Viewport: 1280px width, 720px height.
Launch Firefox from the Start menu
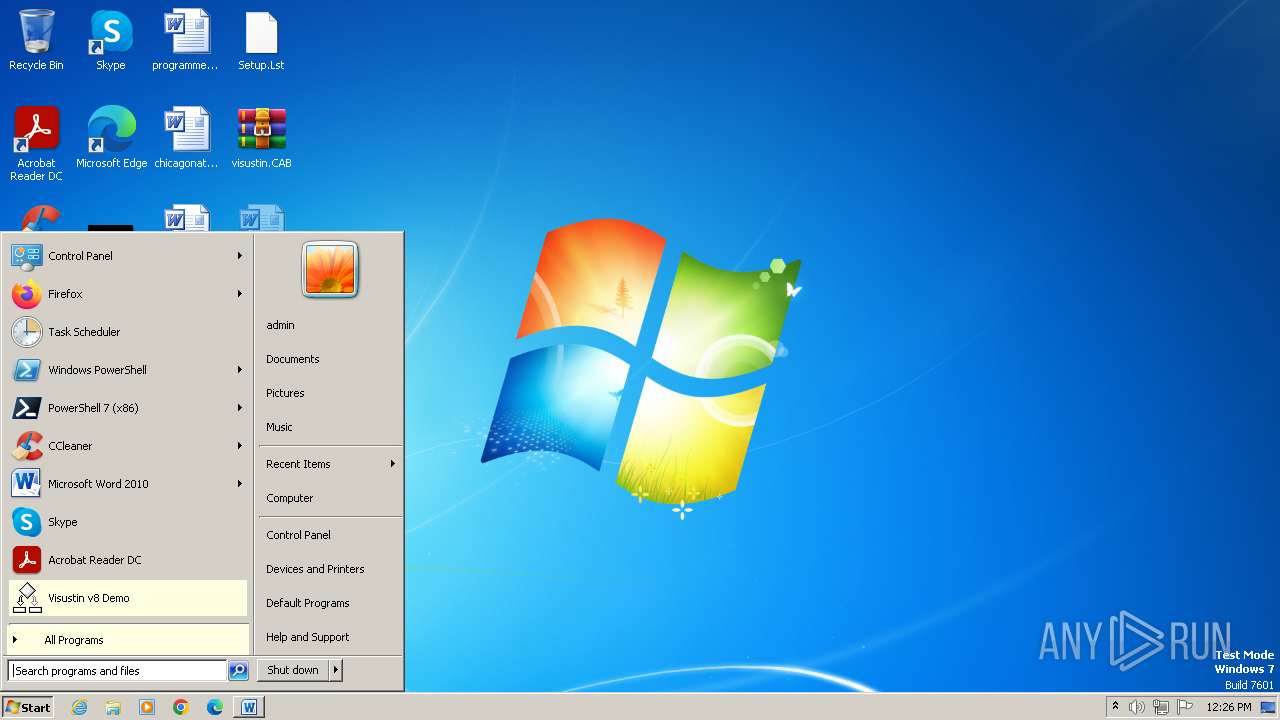click(x=128, y=294)
